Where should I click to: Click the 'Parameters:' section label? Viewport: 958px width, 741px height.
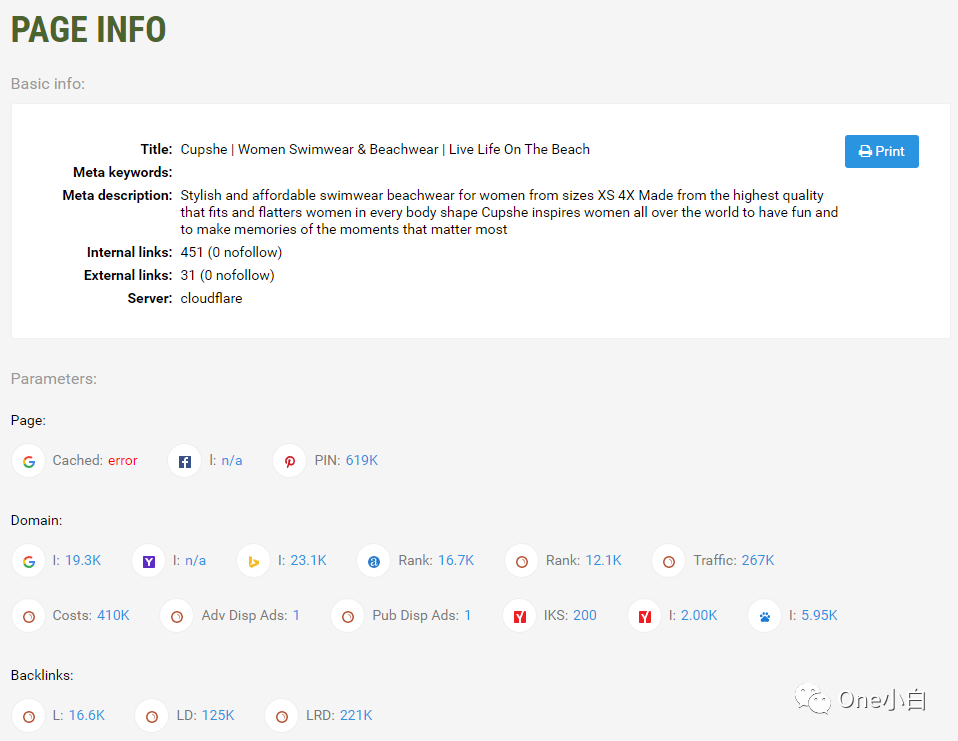click(x=54, y=379)
